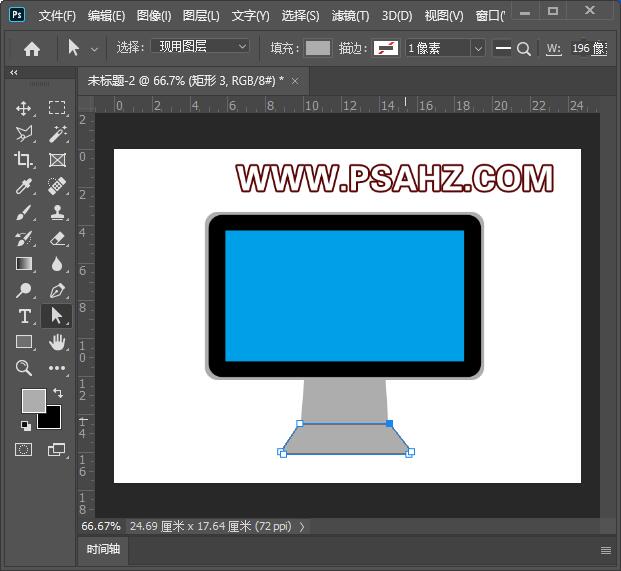Open the 选择 现用图层 dropdown
This screenshot has height=571, width=621.
(200, 47)
